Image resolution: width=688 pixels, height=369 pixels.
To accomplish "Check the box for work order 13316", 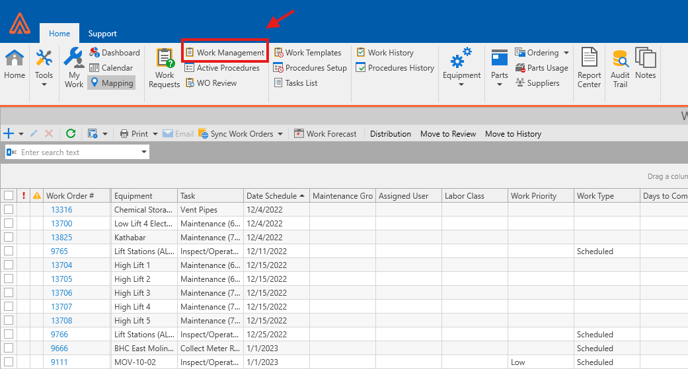I will [8, 210].
